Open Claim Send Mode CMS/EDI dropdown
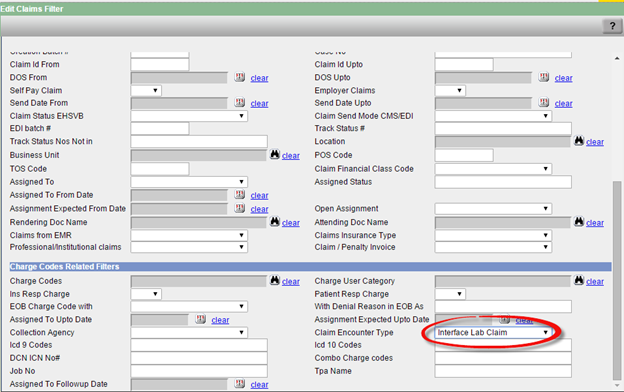This screenshot has height=392, width=624. coord(493,116)
